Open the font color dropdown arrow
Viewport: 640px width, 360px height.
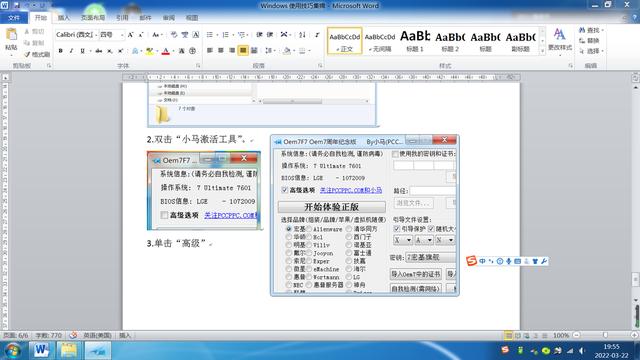[x=173, y=51]
